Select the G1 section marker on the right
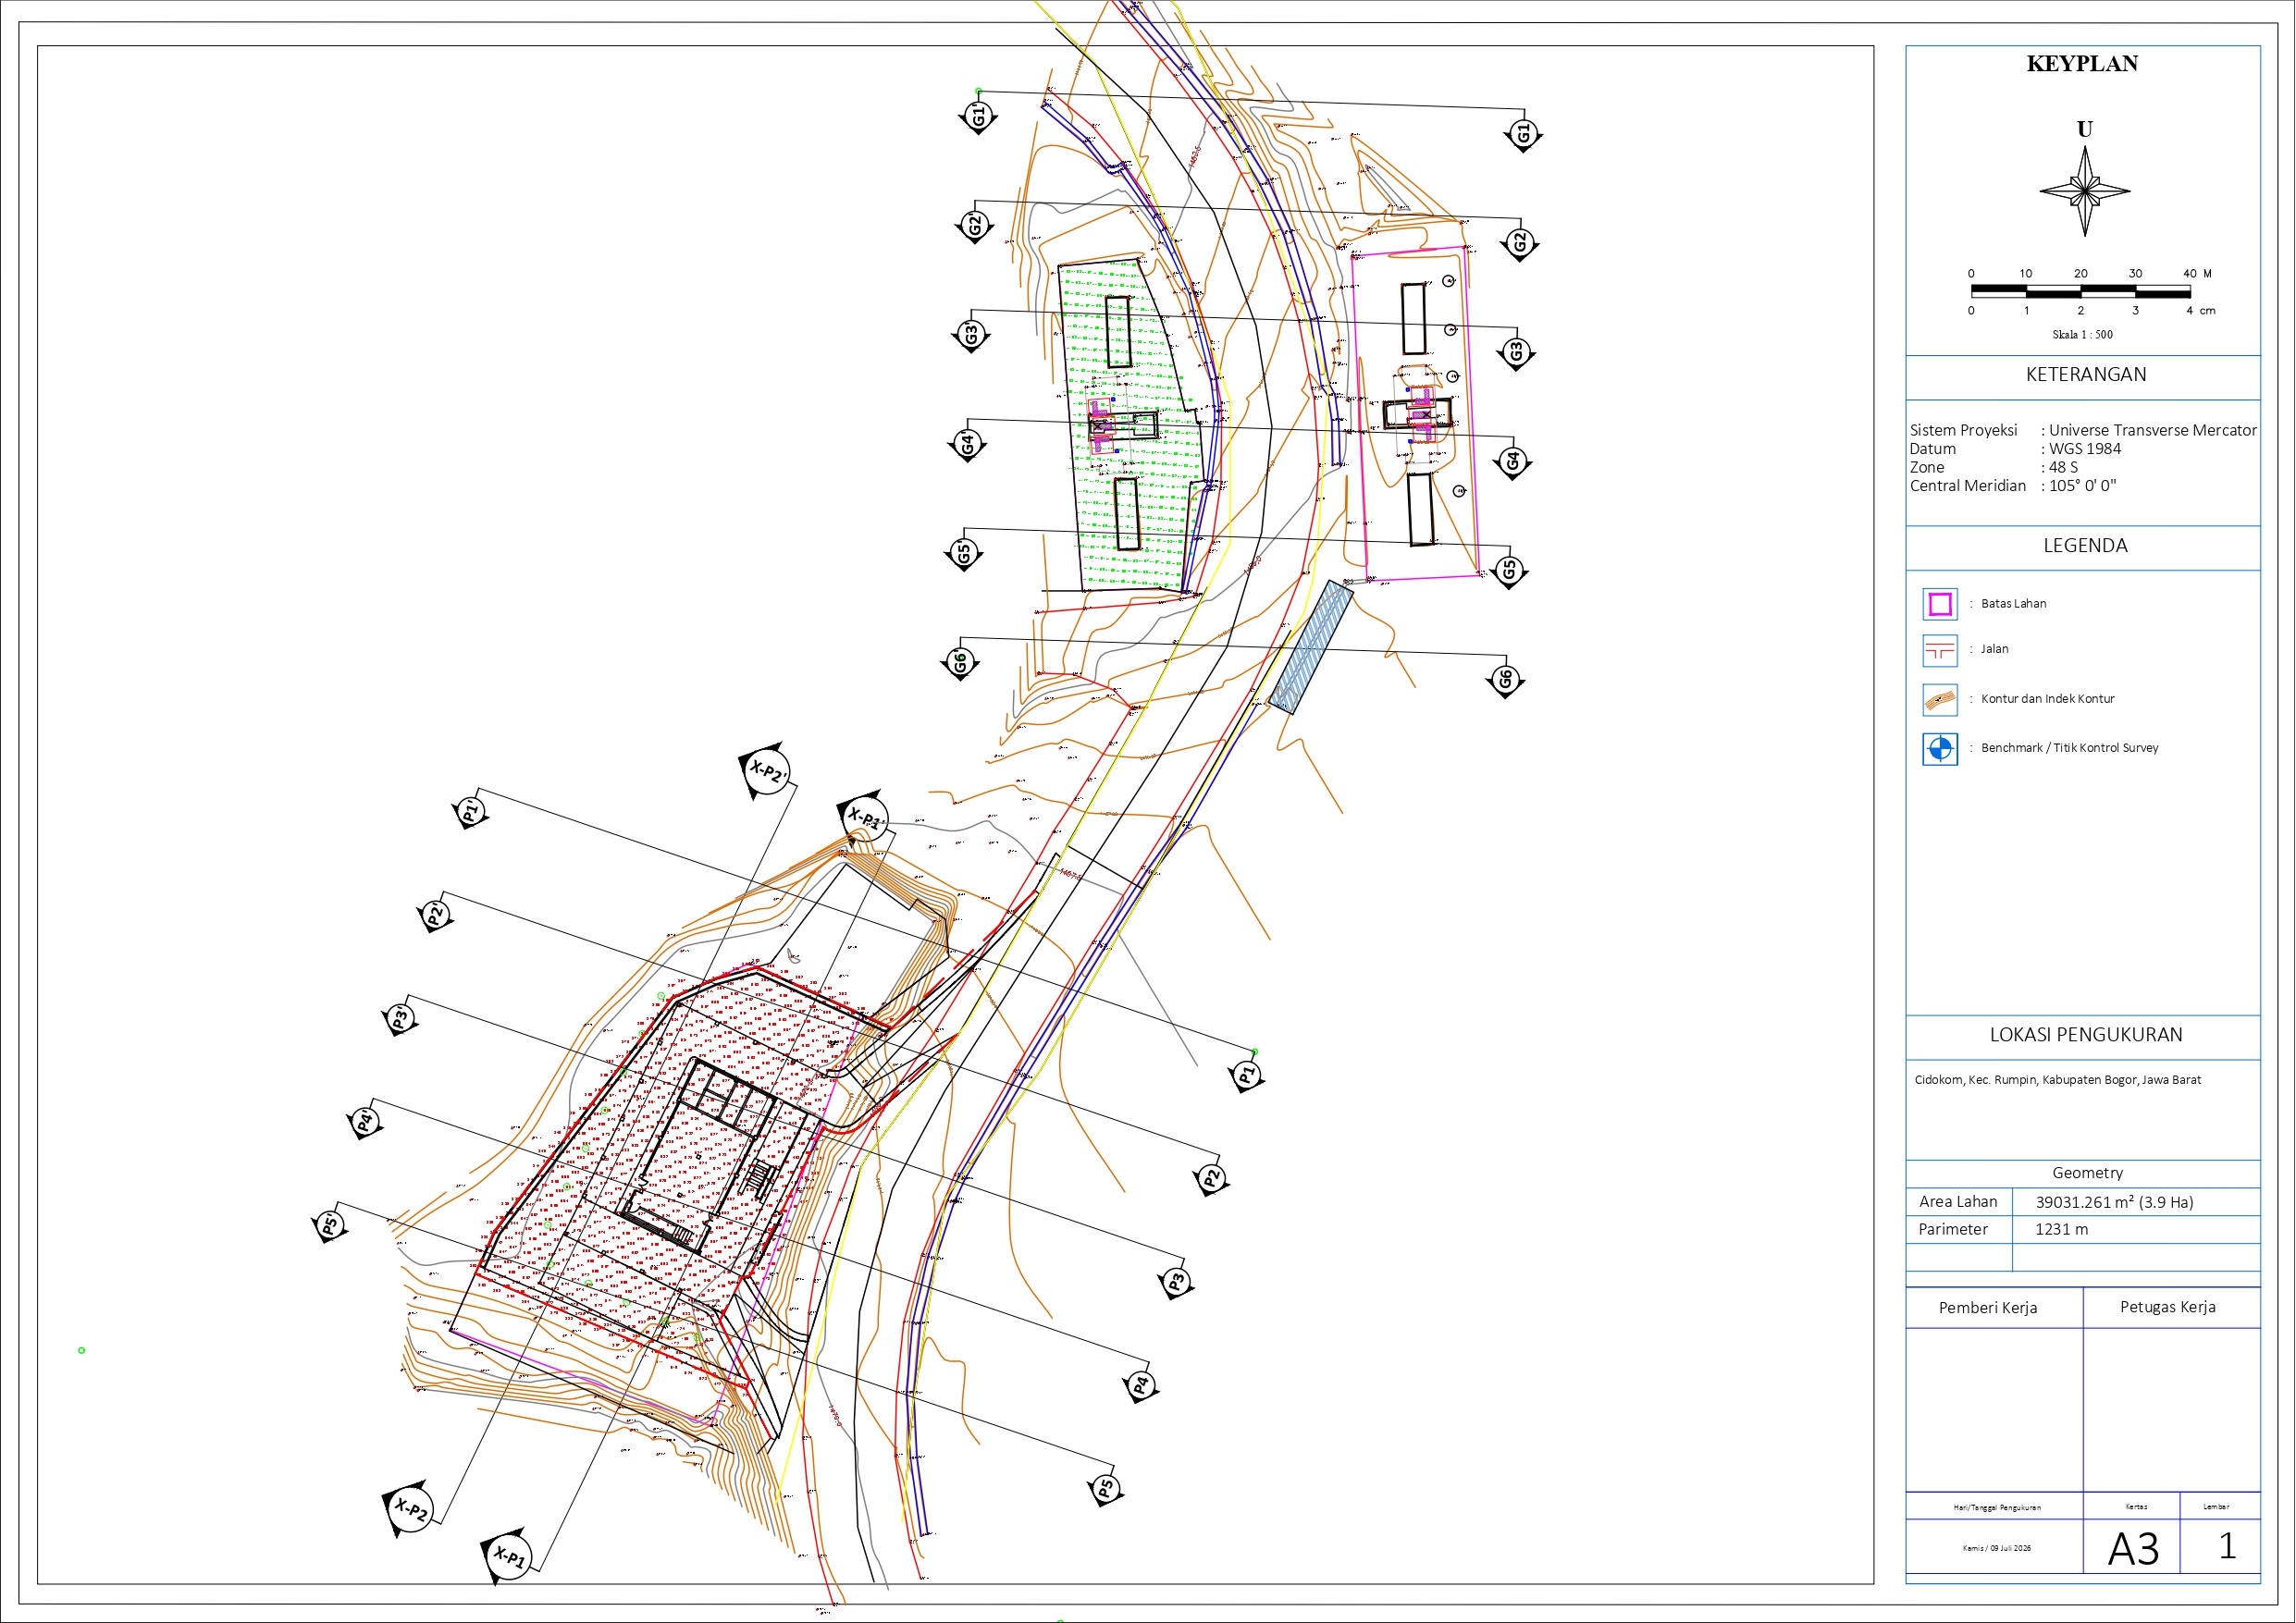This screenshot has height=1623, width=2296. pos(1523,134)
